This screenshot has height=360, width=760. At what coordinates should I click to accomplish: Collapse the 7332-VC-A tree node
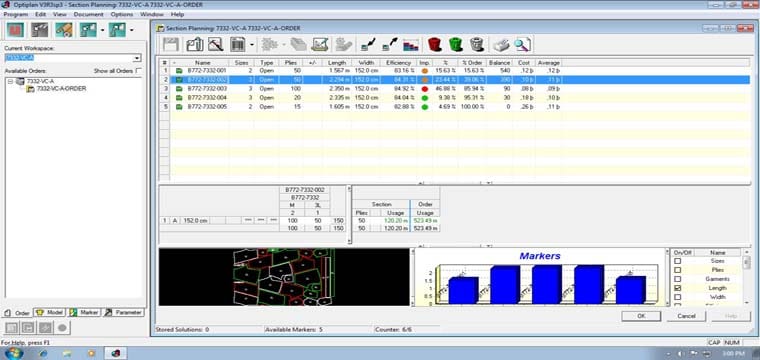[x=10, y=81]
